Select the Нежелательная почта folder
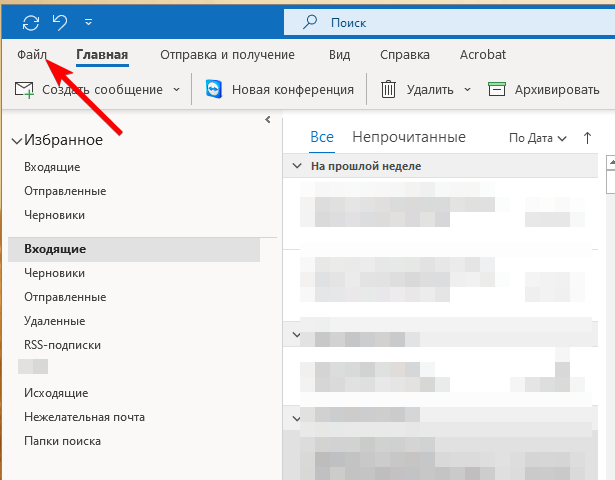The height and width of the screenshot is (480, 615). click(84, 417)
